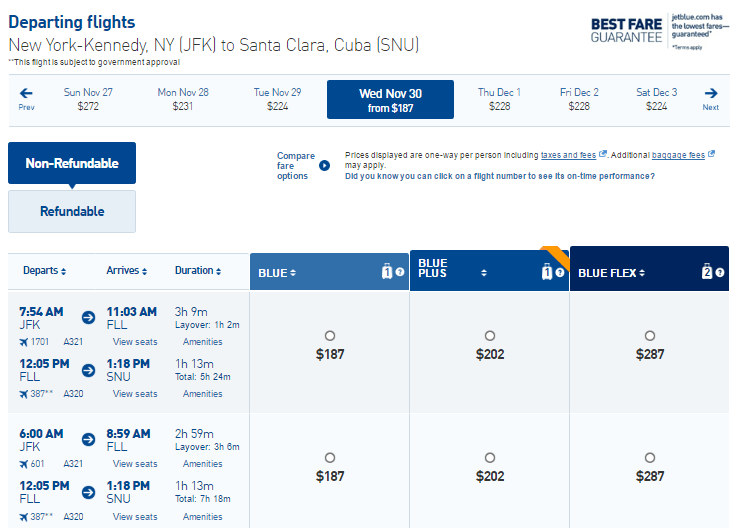This screenshot has height=528, width=737.
Task: Open the Compare fare options arrow icon
Action: [324, 165]
